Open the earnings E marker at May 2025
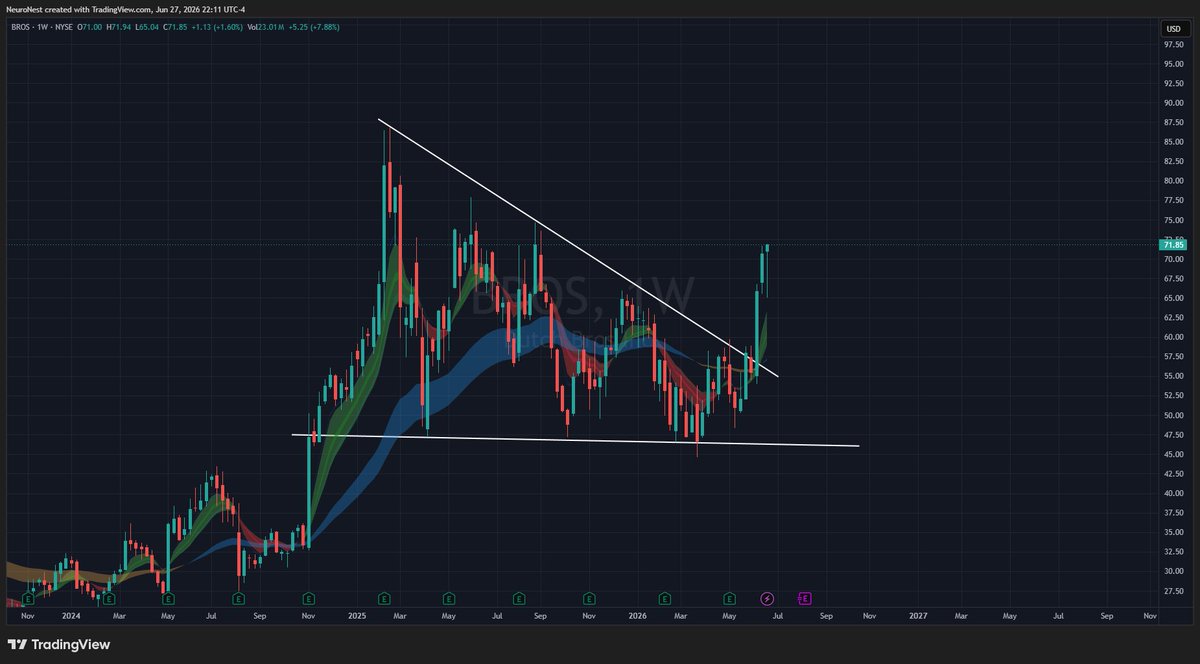 click(x=449, y=598)
